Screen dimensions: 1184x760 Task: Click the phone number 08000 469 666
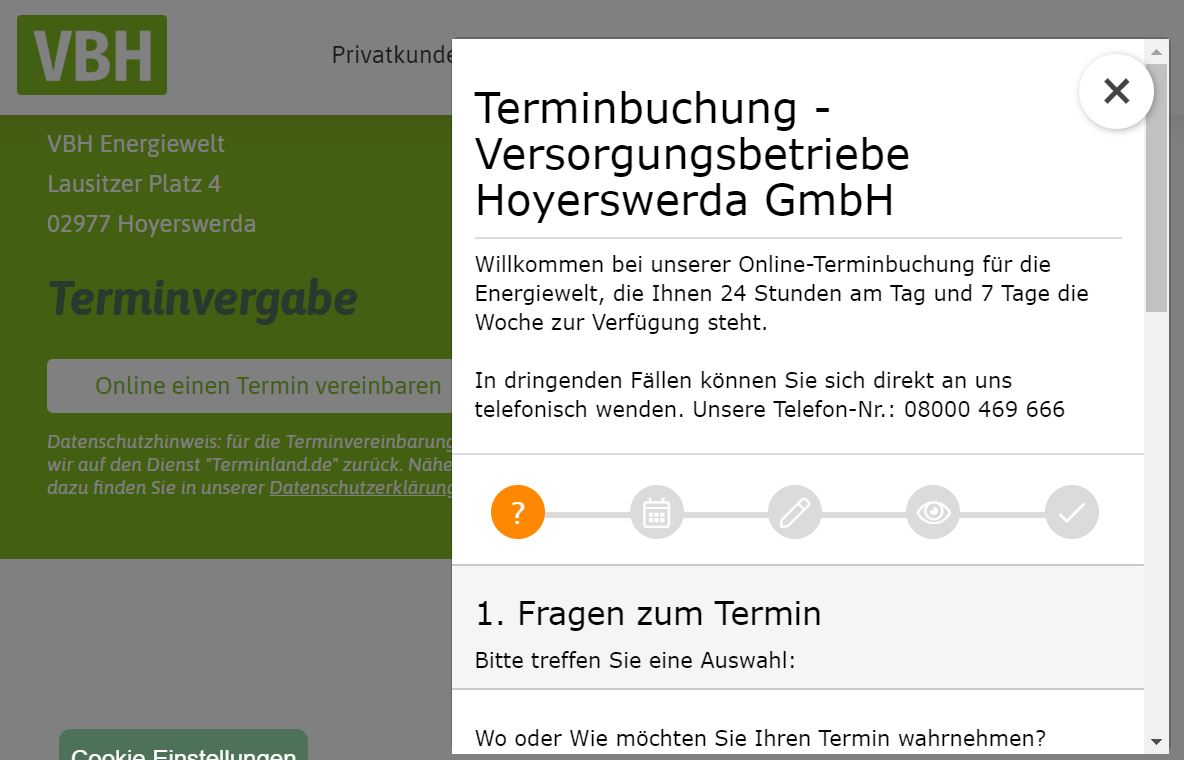[x=984, y=409]
